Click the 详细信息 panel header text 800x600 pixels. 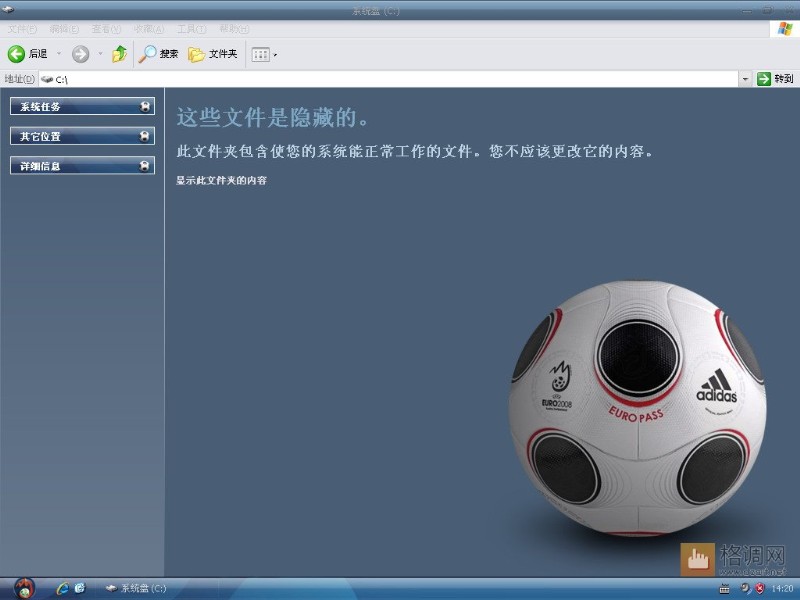click(x=40, y=166)
